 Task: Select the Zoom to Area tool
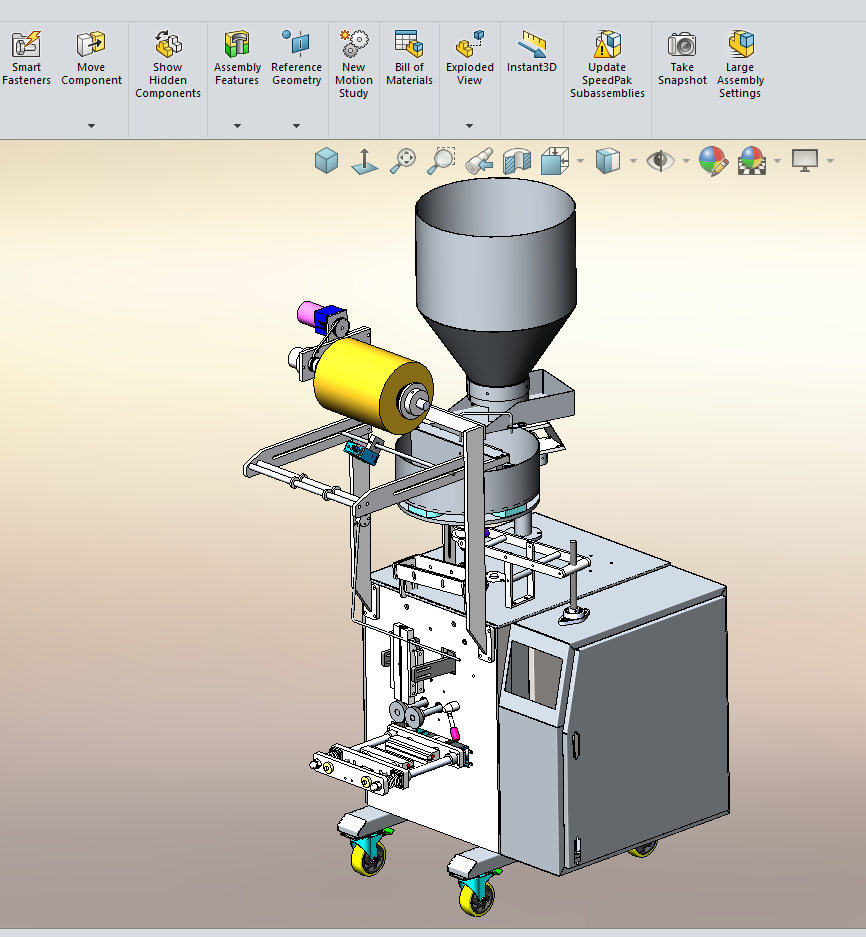click(x=441, y=161)
